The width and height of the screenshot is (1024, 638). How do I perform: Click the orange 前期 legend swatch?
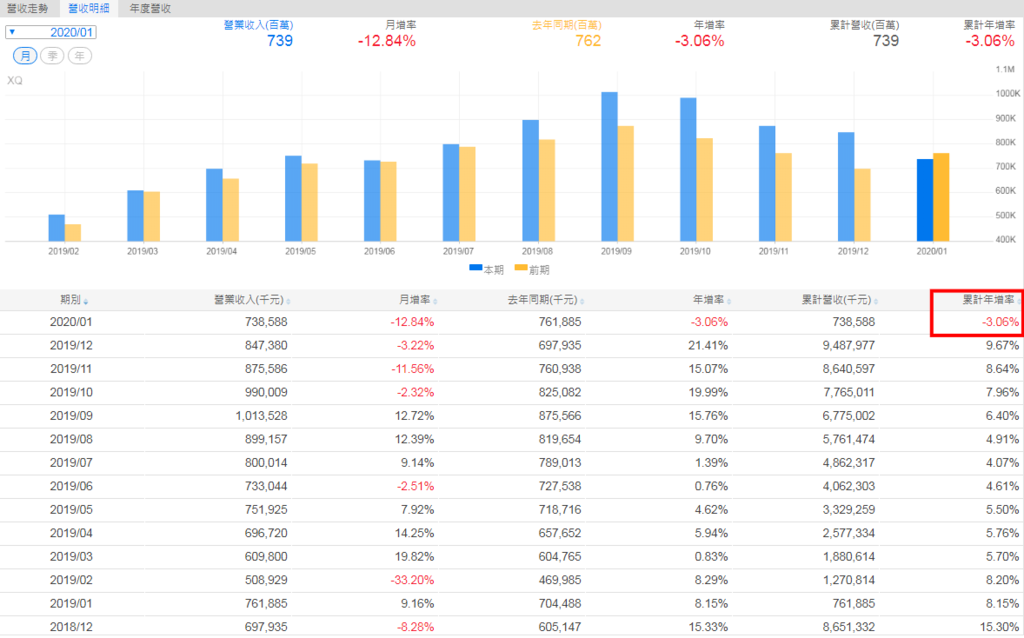(x=520, y=268)
